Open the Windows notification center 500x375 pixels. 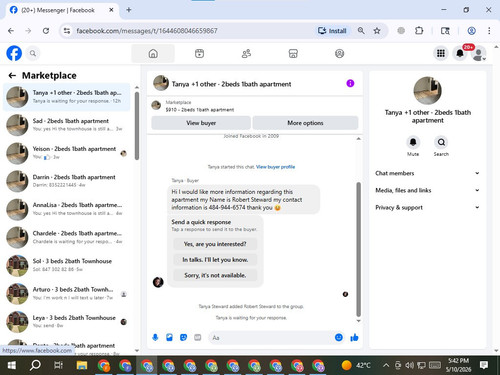[x=484, y=365]
